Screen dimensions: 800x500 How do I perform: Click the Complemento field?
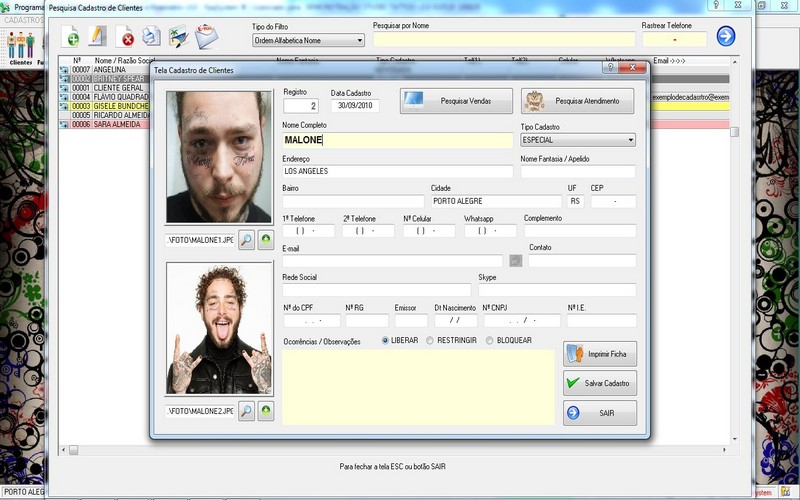(580, 231)
